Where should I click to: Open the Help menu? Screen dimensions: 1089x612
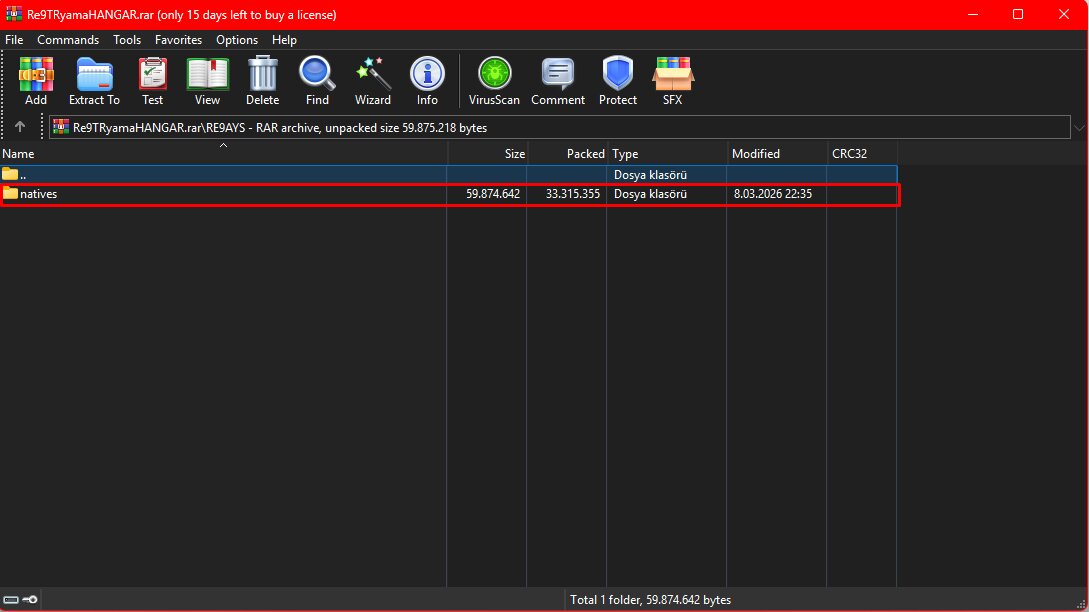tap(284, 40)
